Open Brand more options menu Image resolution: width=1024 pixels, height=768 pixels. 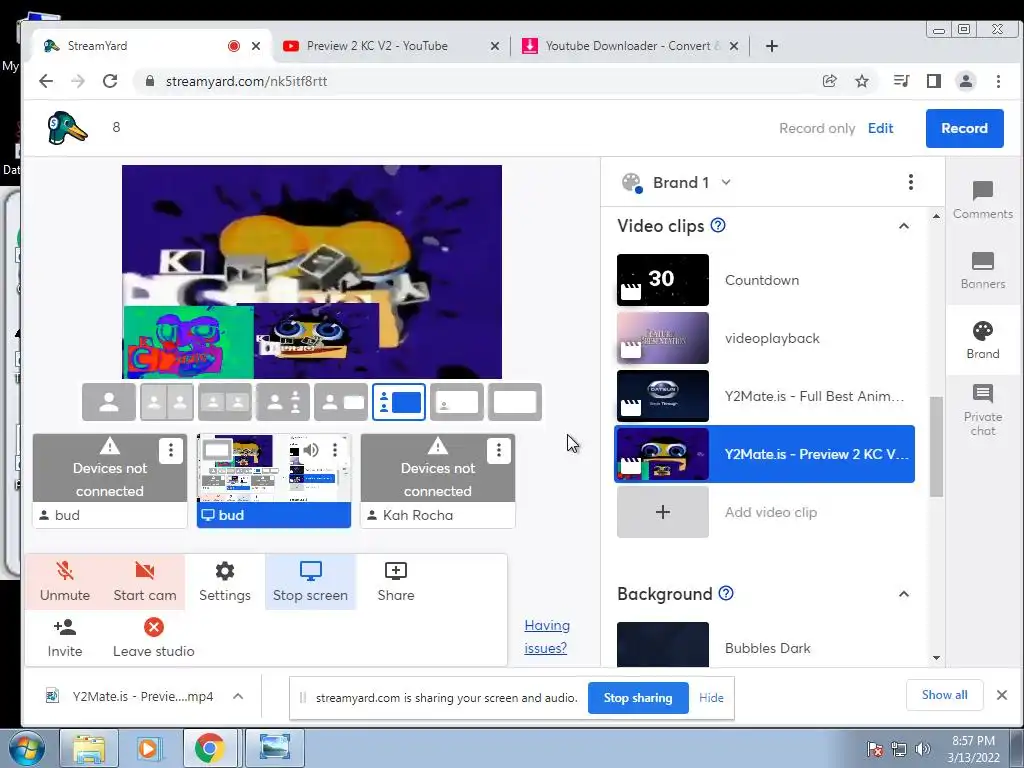click(x=910, y=182)
